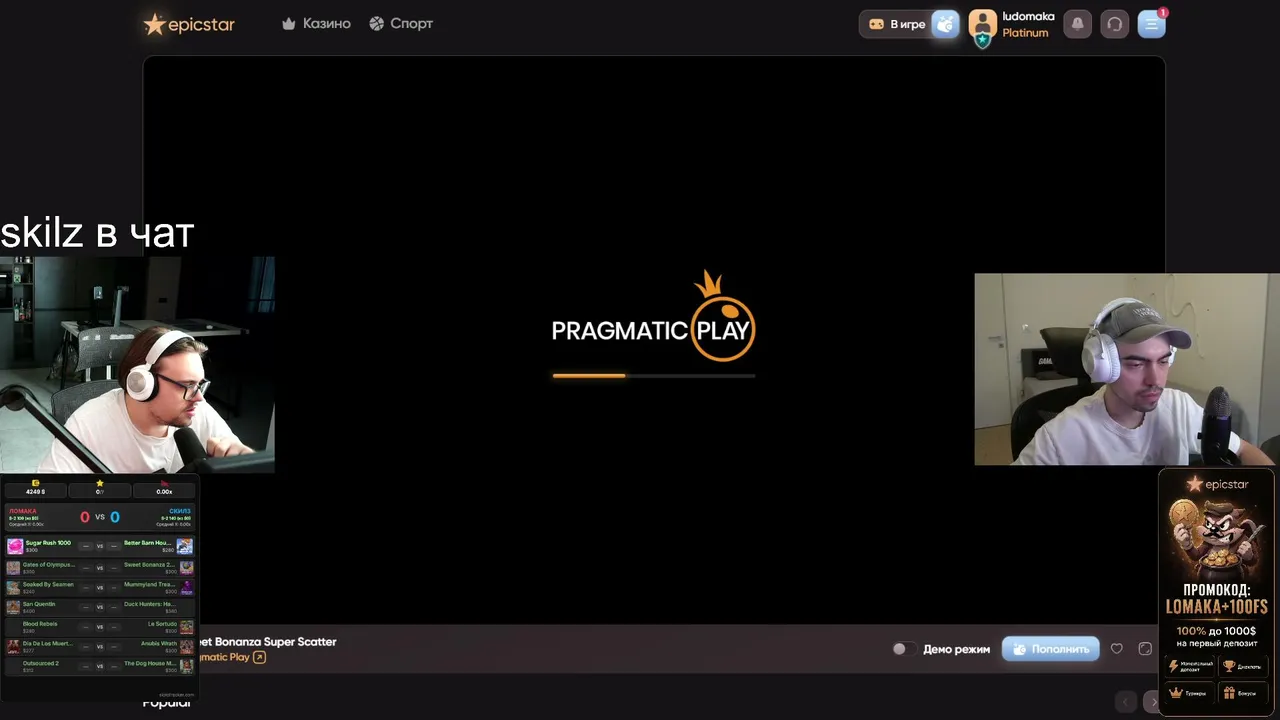Click the previous arrow in Popular carousel

pyautogui.click(x=1126, y=702)
